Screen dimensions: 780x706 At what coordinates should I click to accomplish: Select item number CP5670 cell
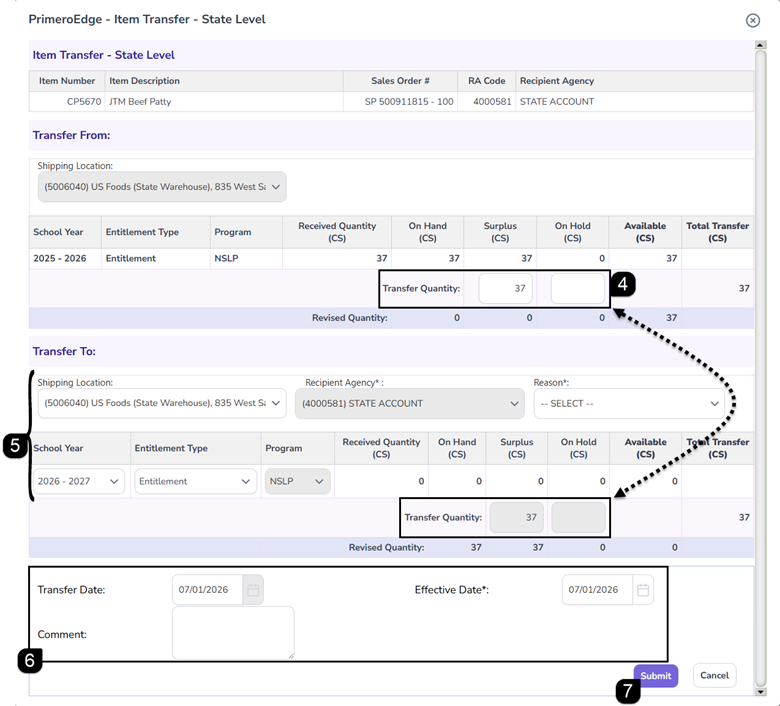67,101
